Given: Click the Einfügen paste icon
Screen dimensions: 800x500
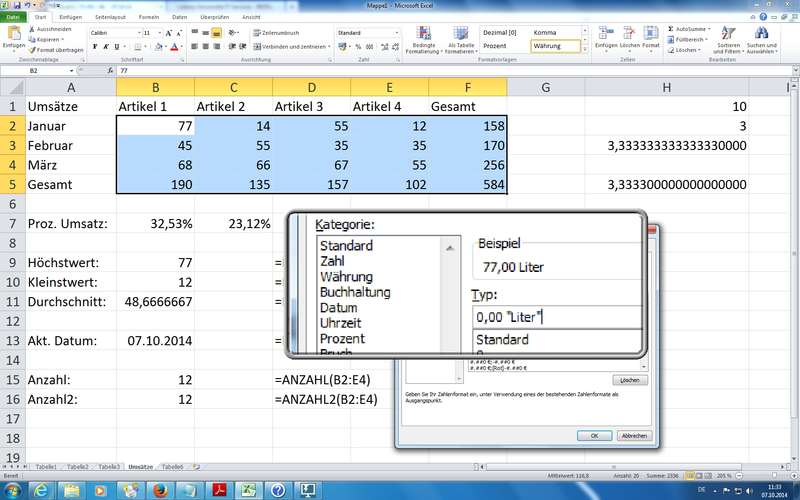Looking at the screenshot, I should (13, 35).
